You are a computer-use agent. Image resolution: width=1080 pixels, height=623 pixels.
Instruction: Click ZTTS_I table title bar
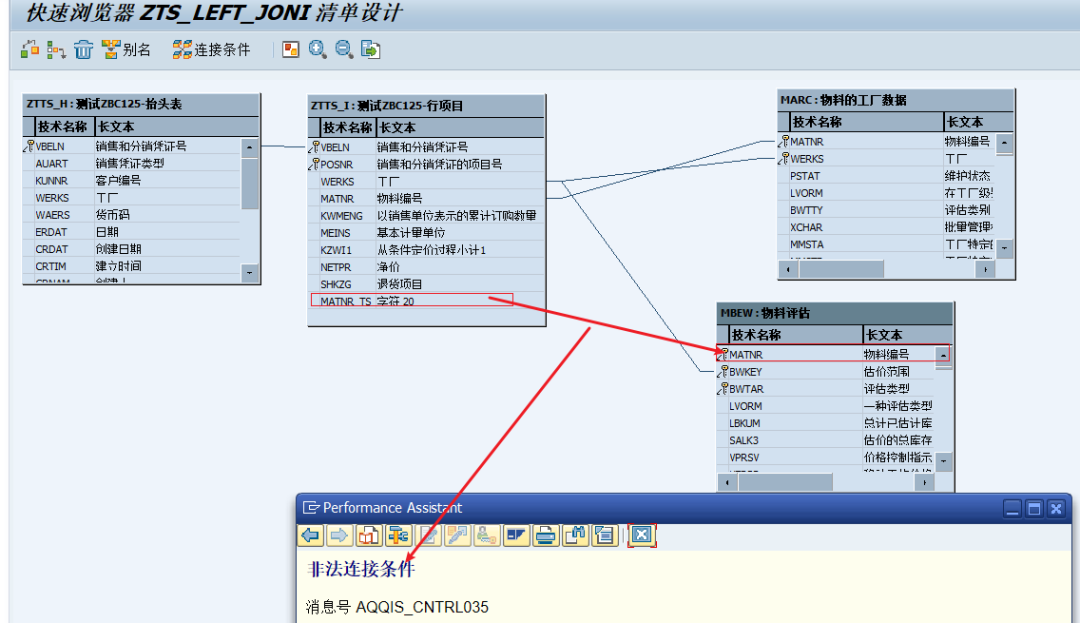(426, 105)
